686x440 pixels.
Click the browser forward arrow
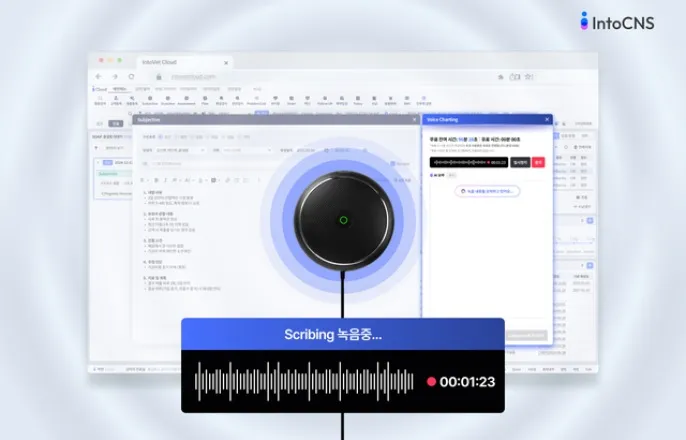point(115,77)
